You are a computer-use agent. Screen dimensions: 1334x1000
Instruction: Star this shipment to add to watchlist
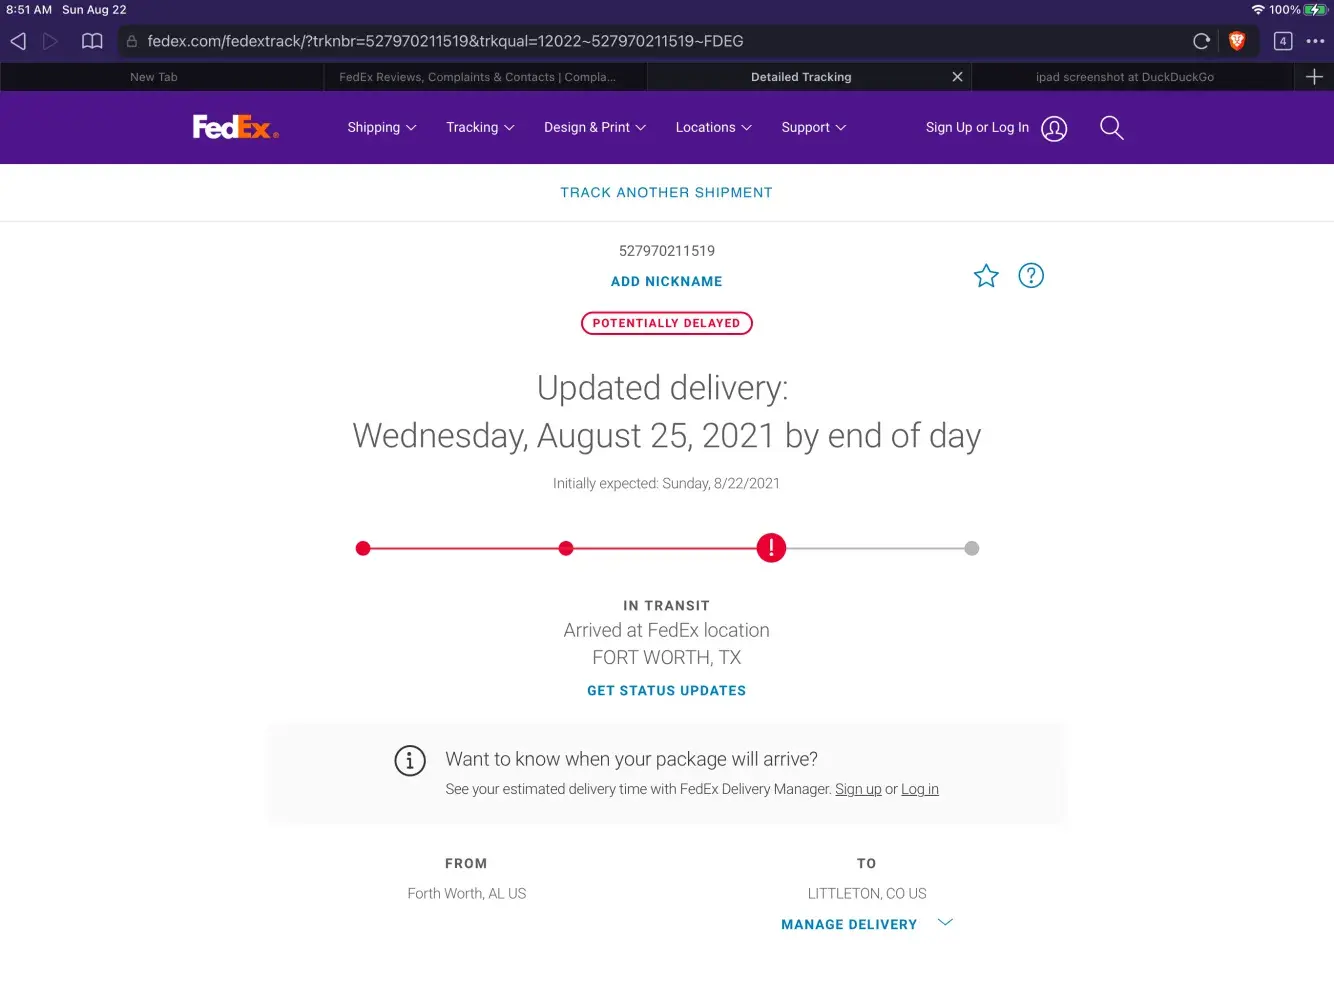(986, 276)
